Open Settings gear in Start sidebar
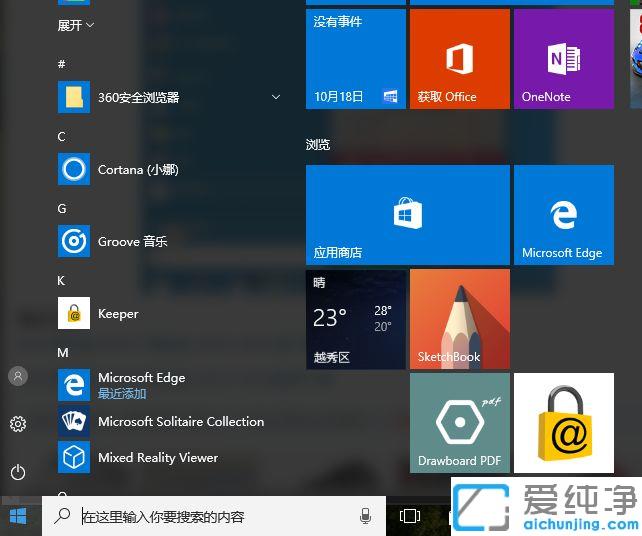 click(18, 424)
